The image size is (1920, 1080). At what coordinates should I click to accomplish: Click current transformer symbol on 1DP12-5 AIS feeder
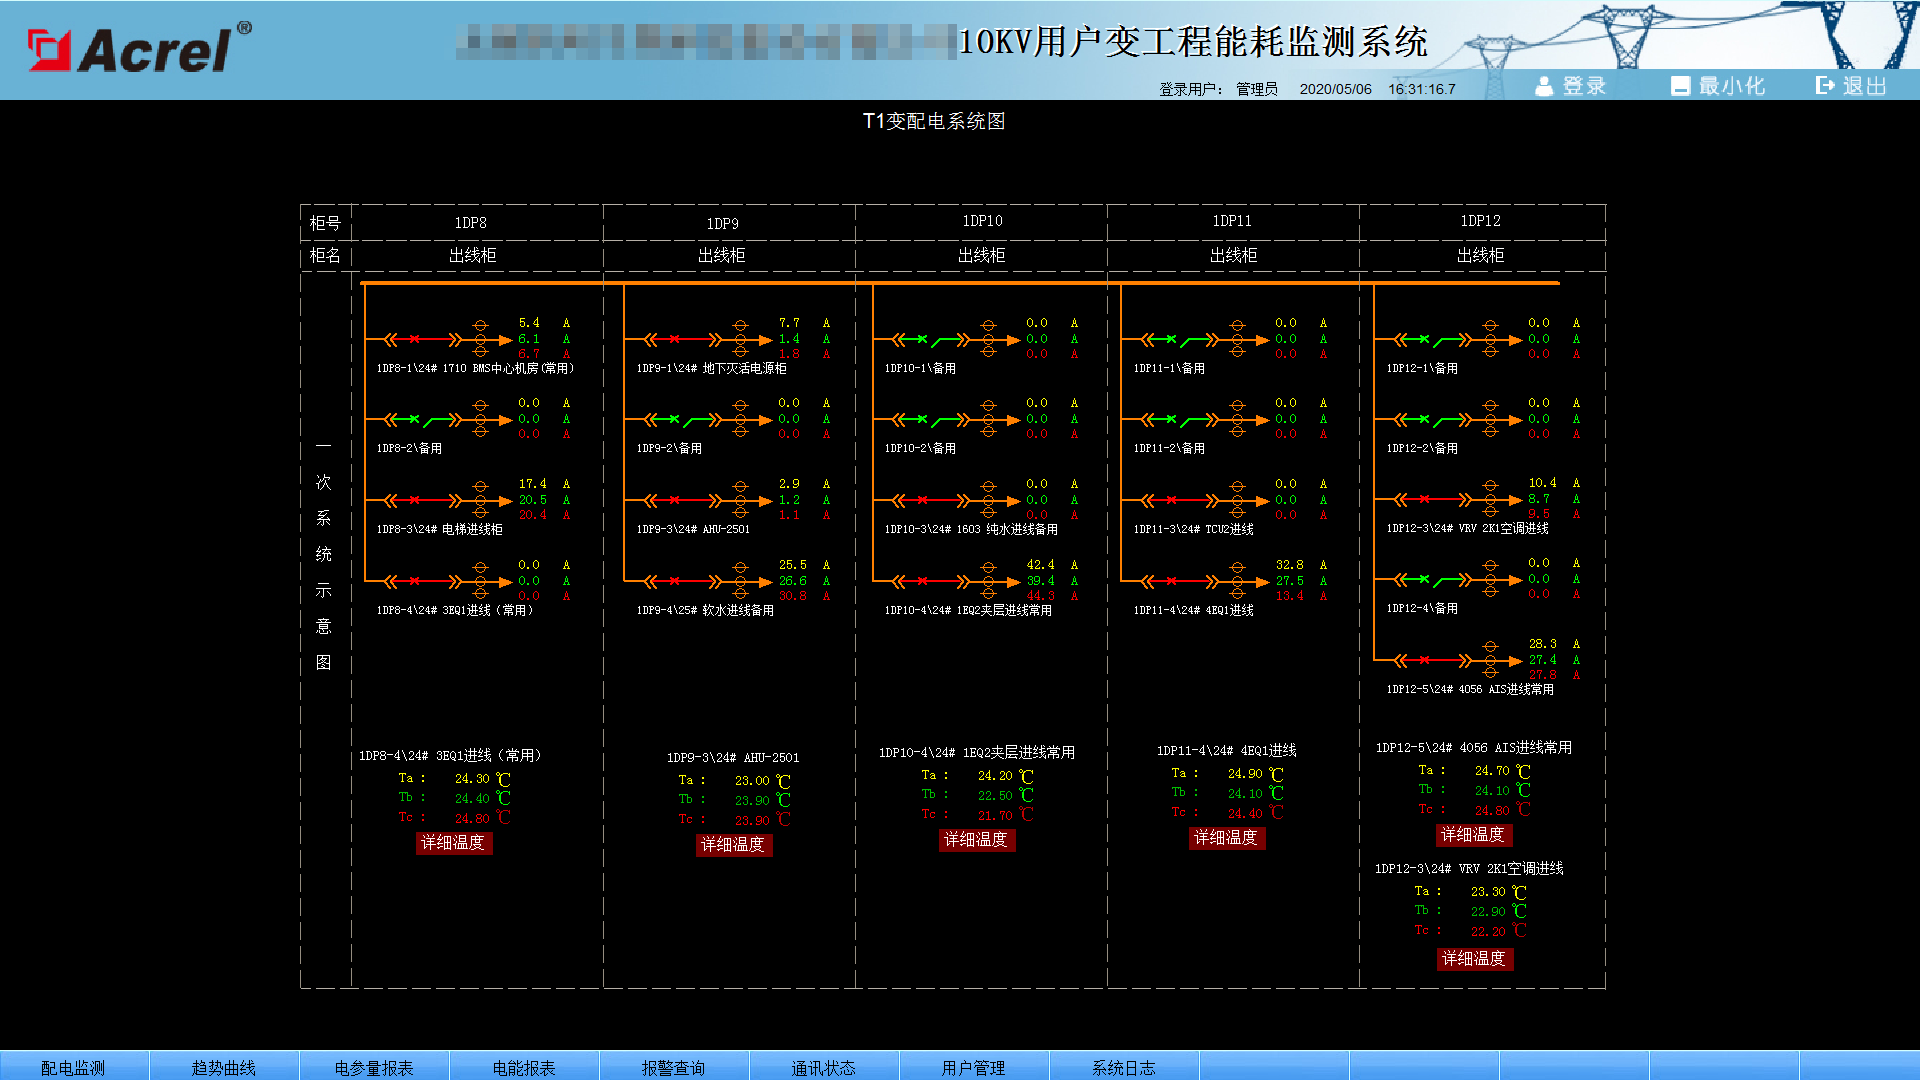point(1490,660)
